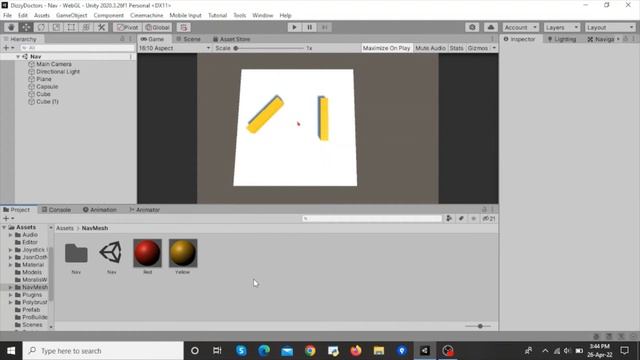The height and width of the screenshot is (360, 640).
Task: Toggle hidden packages visibility count
Action: click(x=489, y=219)
